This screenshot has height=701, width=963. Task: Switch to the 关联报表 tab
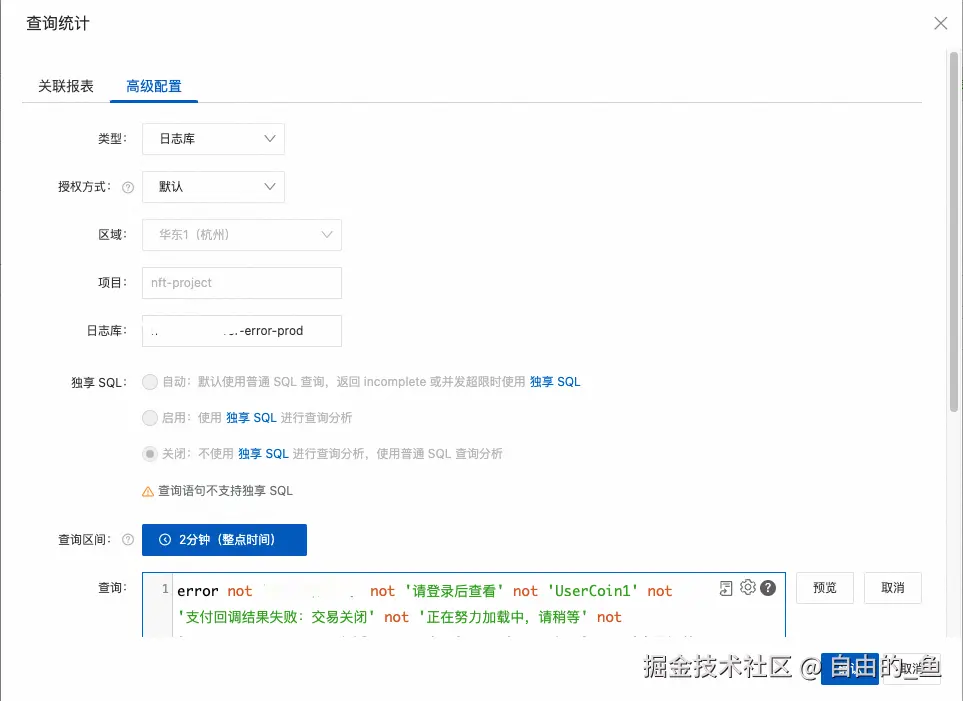pos(66,86)
